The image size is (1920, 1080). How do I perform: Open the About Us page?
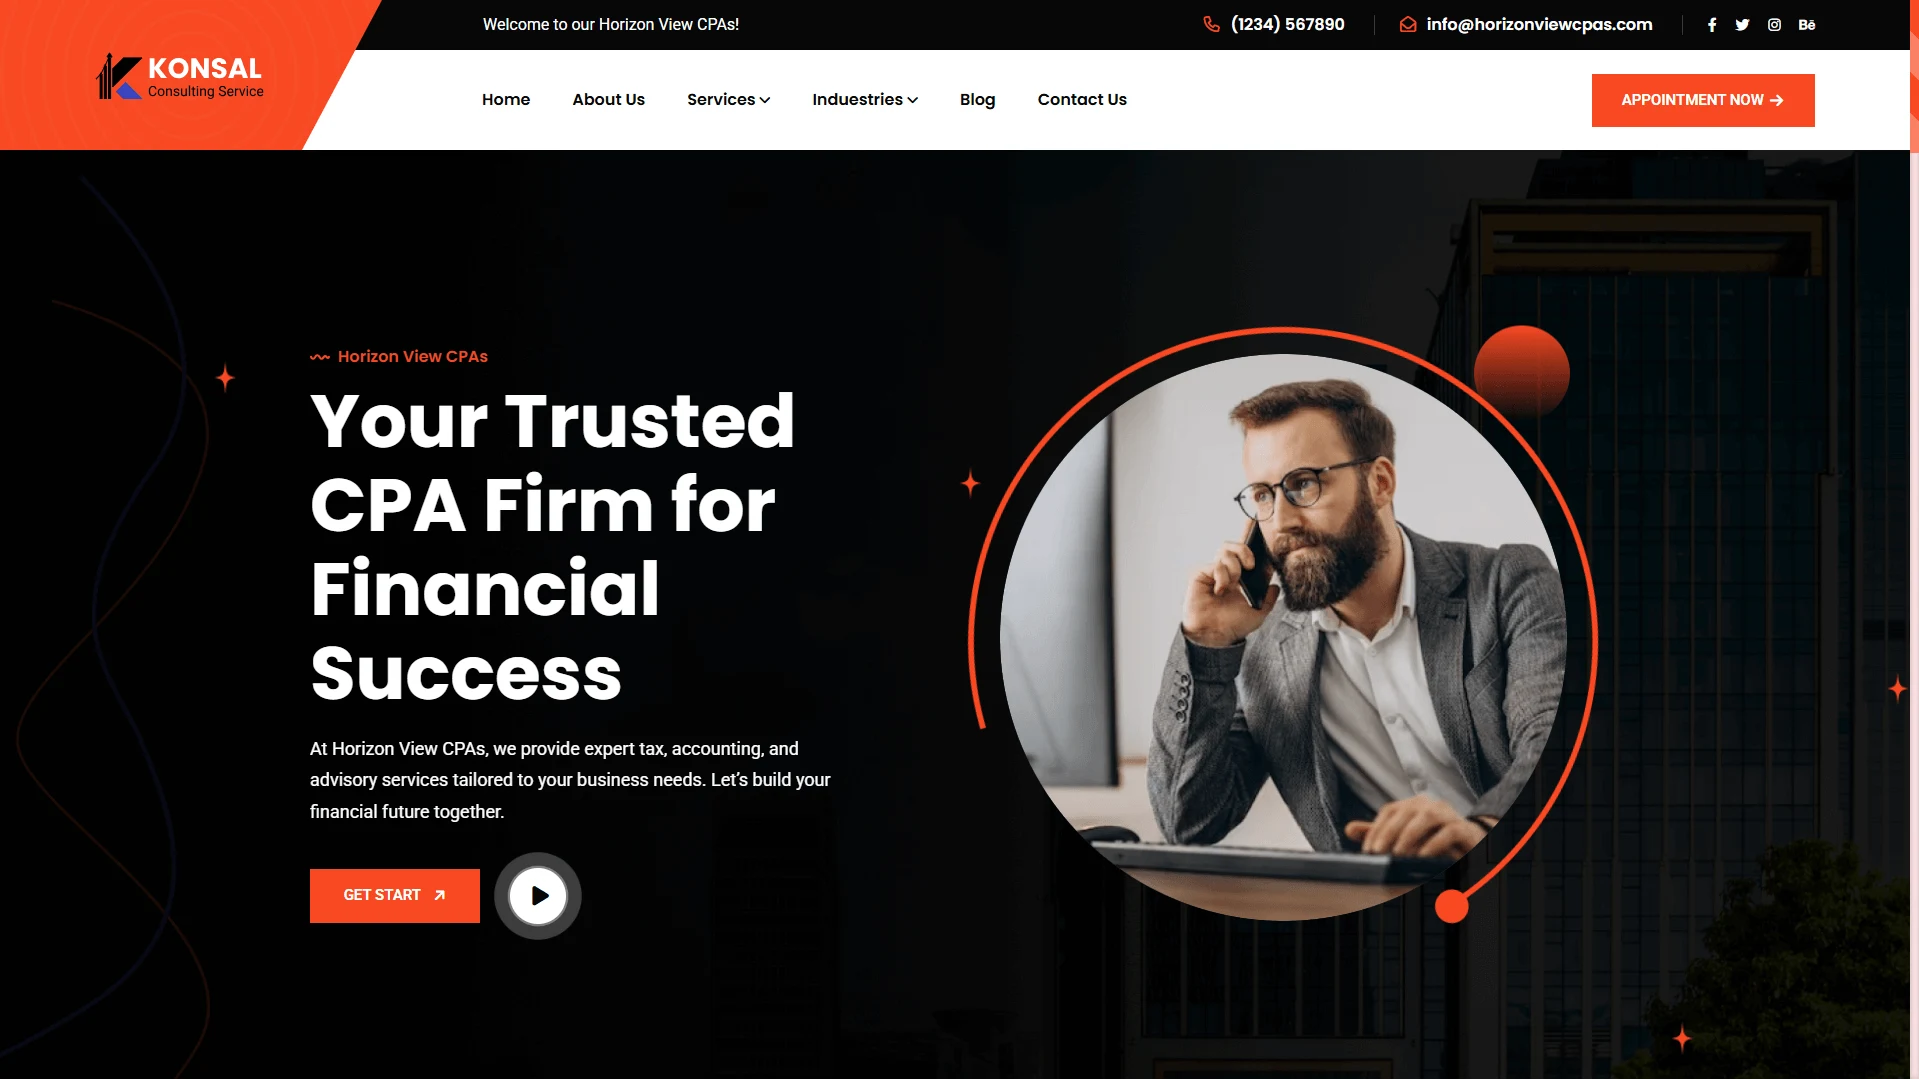(608, 99)
